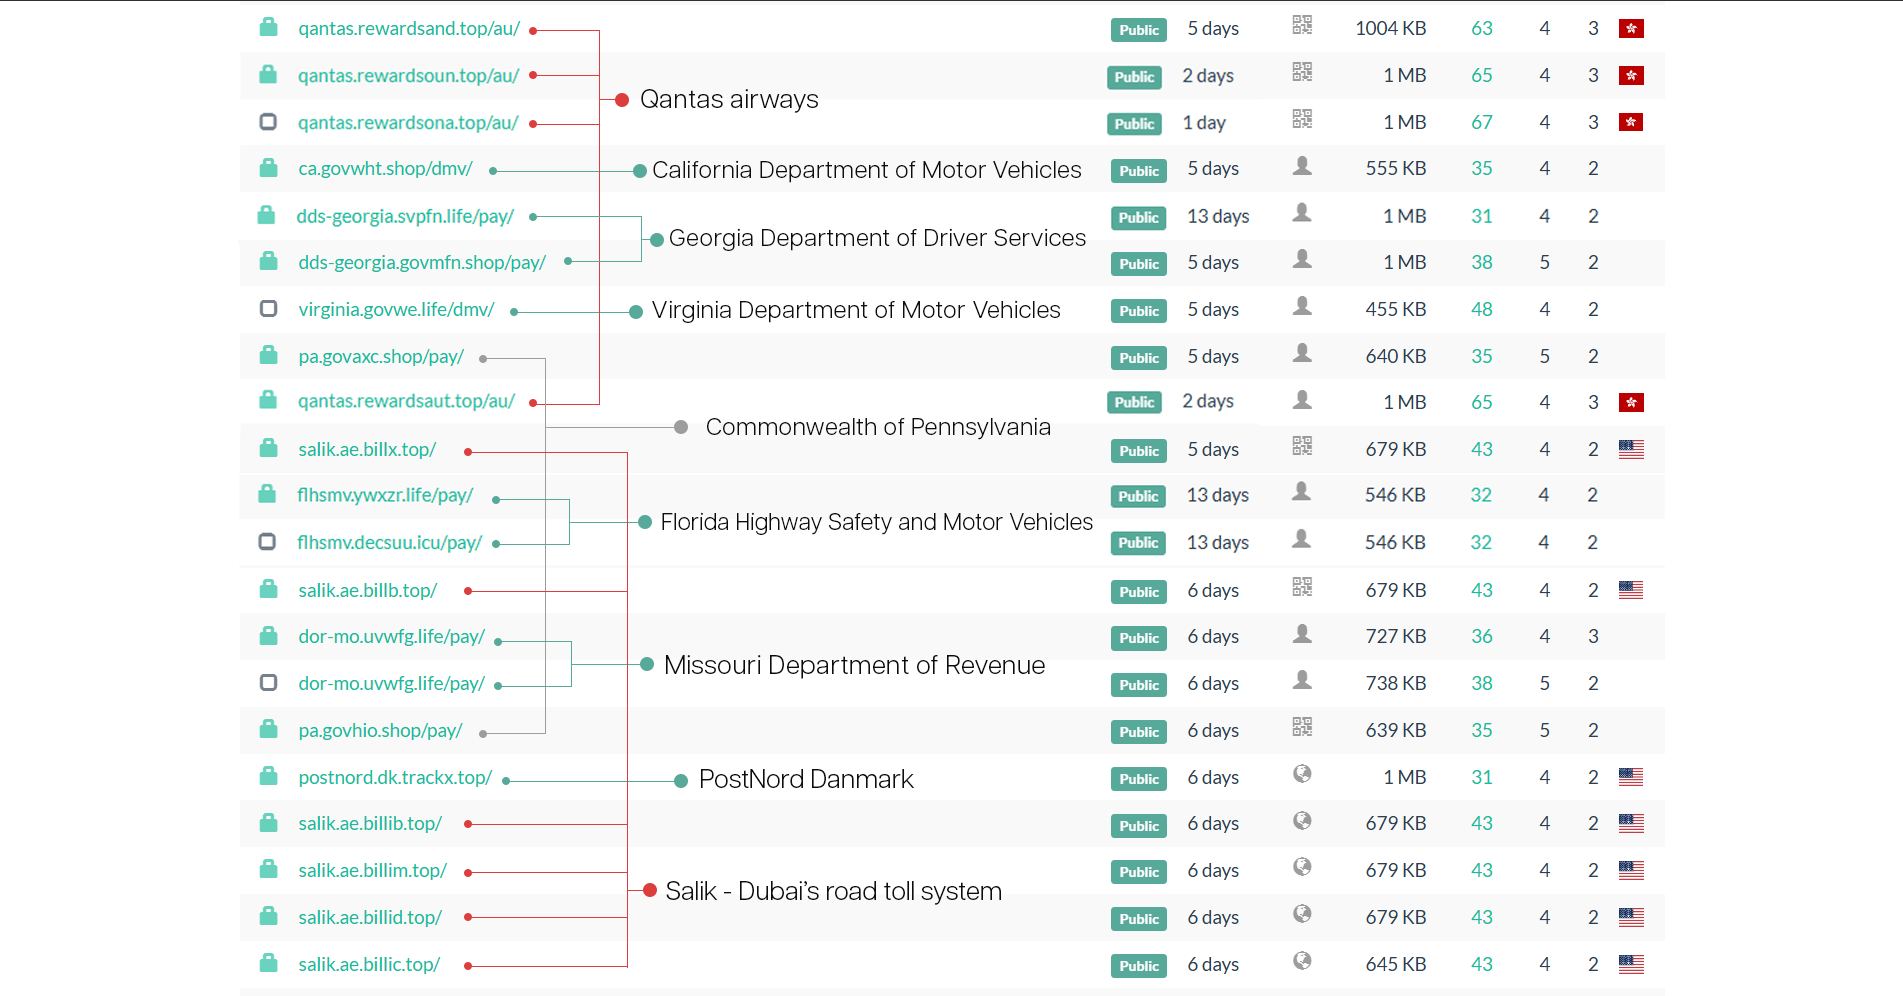Click the user icon in the flhsmv.ywxzr.life row
This screenshot has width=1903, height=996.
[1301, 491]
